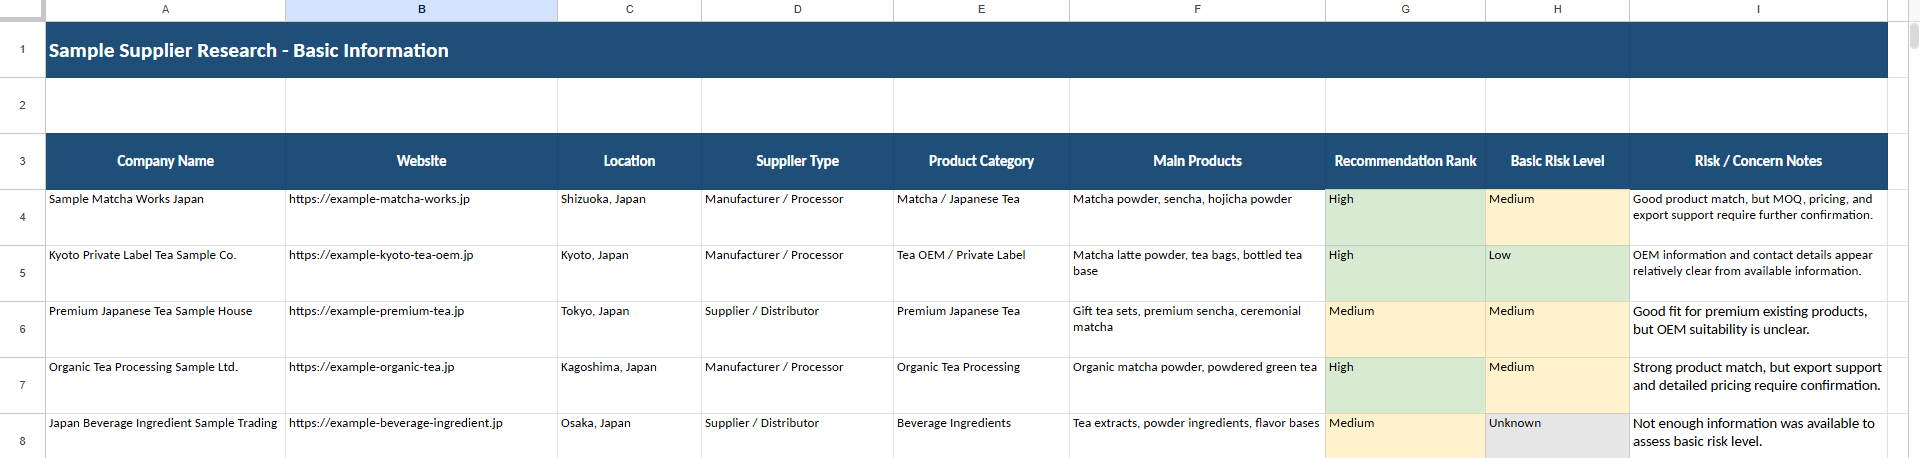Open the example-kyoto-tea-oem.jp link

(381, 255)
